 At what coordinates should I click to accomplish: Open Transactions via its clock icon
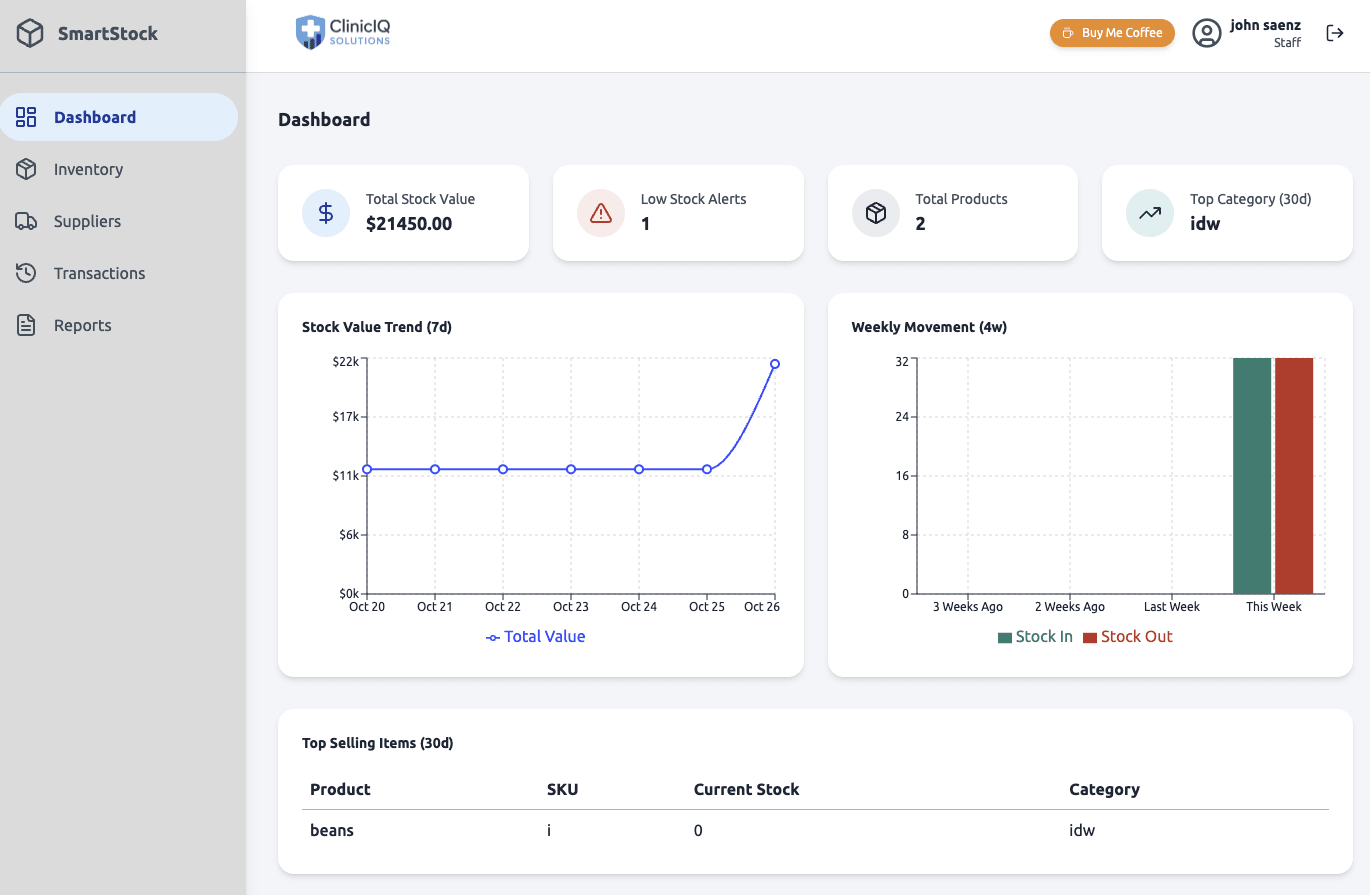tap(27, 273)
